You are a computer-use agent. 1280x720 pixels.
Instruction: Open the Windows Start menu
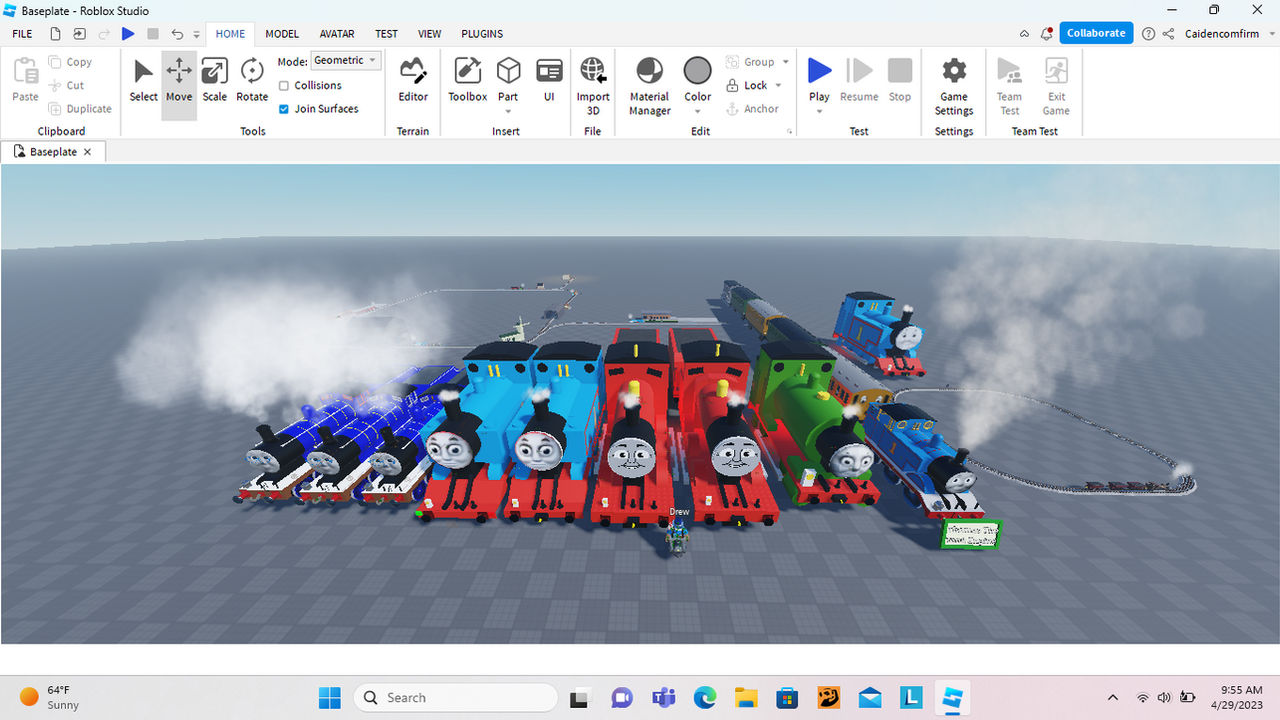tap(329, 698)
